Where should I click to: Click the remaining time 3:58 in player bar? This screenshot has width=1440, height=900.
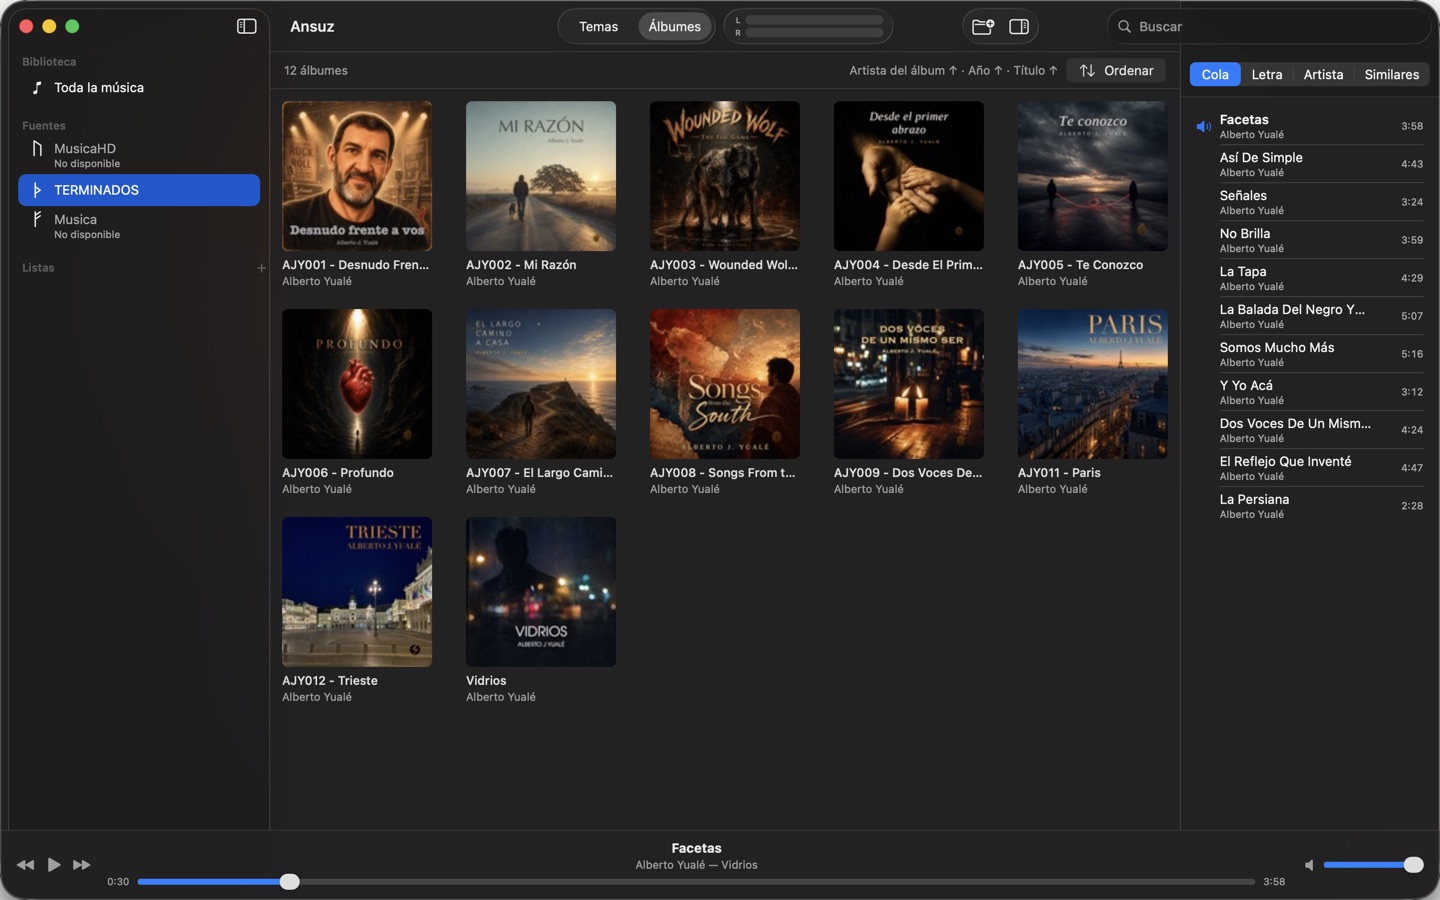click(x=1274, y=882)
